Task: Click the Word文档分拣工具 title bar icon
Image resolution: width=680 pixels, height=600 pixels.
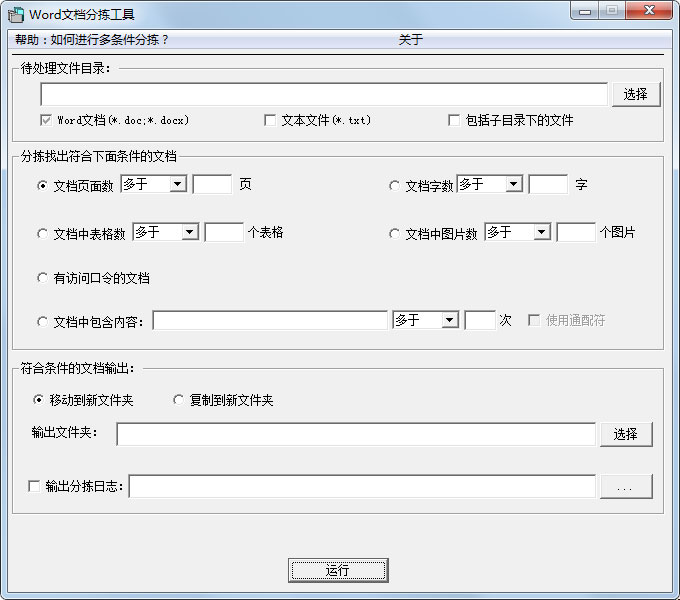Action: point(16,14)
